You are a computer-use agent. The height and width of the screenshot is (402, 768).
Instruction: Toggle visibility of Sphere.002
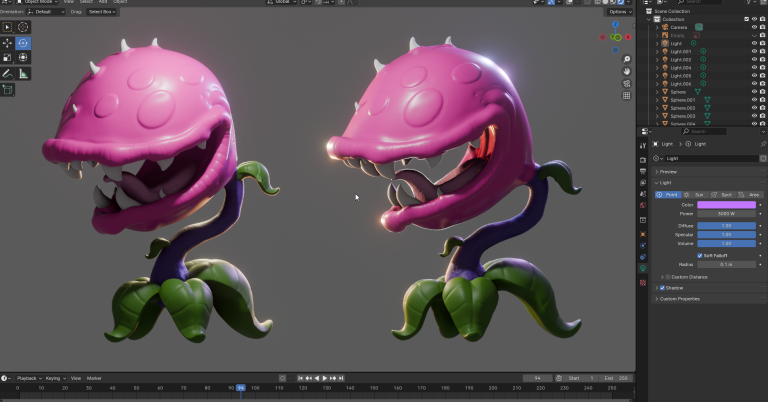(x=754, y=108)
